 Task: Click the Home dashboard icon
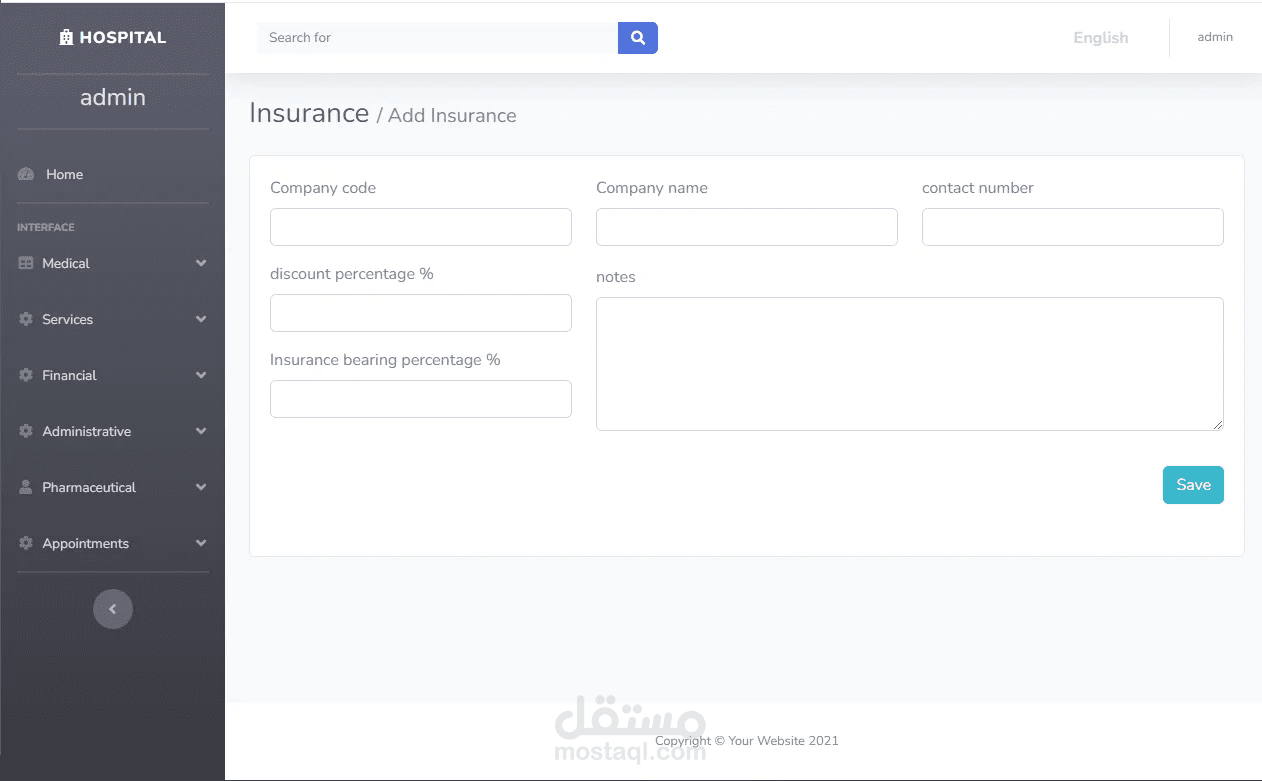tap(26, 174)
